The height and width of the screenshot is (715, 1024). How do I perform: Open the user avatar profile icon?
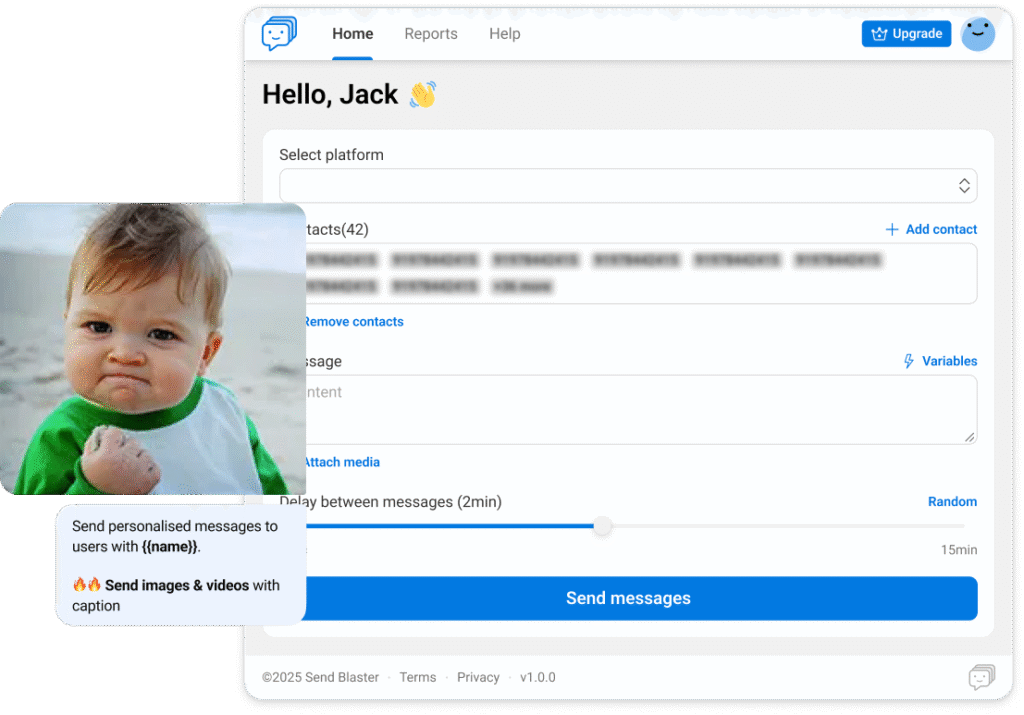(x=977, y=34)
